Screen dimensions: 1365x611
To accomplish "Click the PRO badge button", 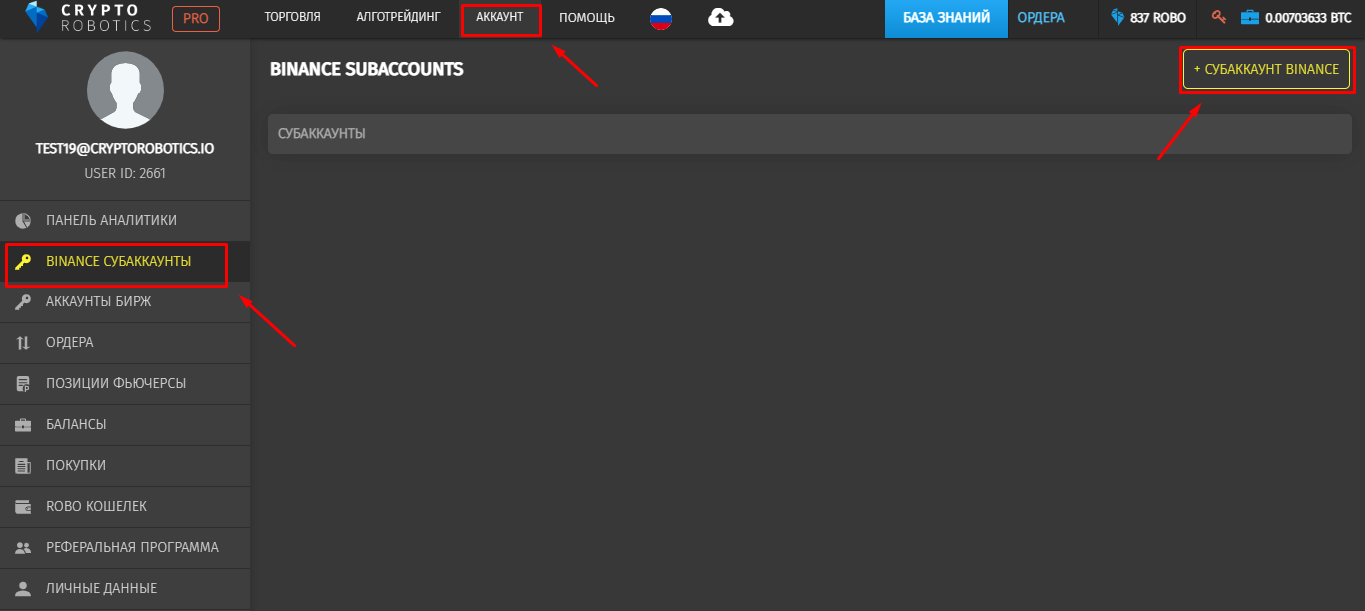I will tap(196, 18).
